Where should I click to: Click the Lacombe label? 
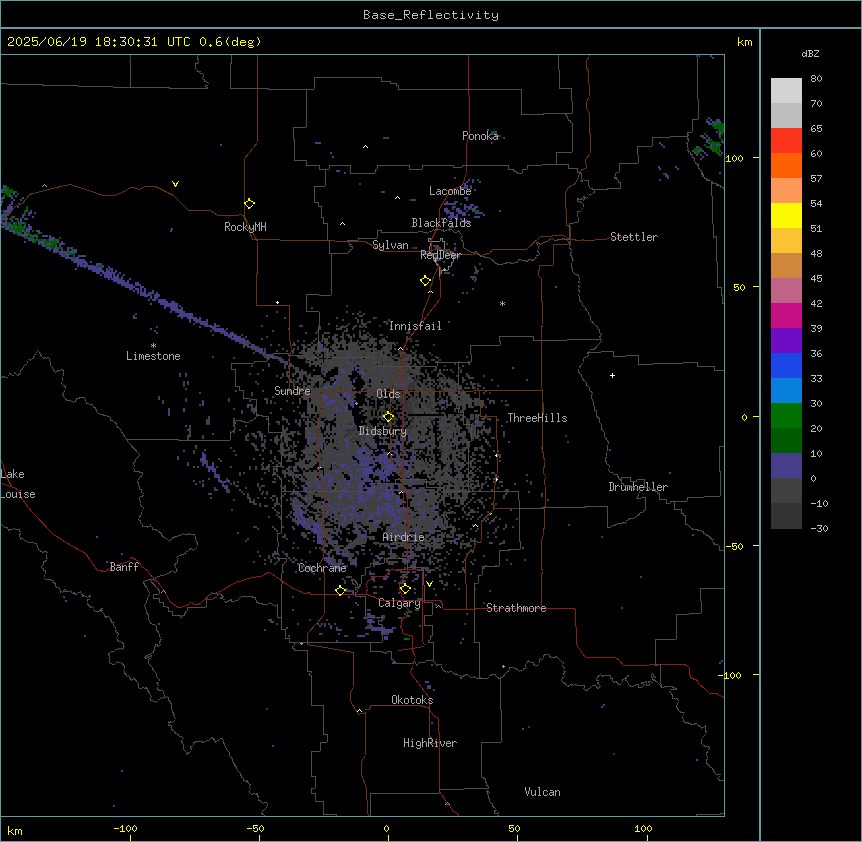(450, 191)
